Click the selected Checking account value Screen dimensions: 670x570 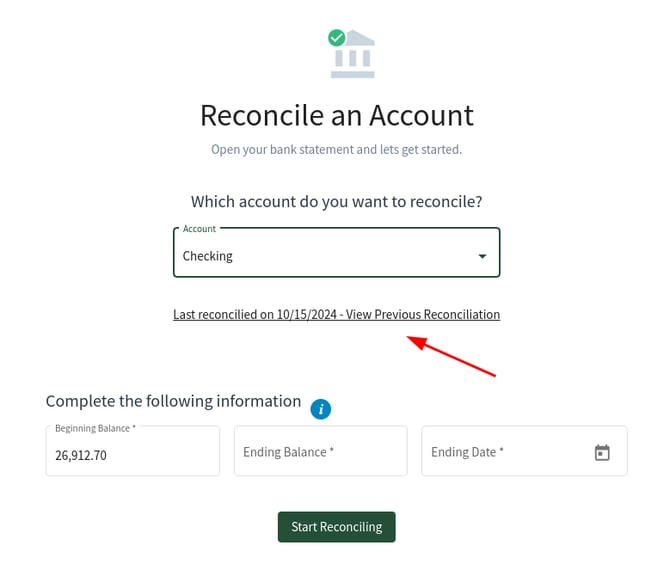208,256
